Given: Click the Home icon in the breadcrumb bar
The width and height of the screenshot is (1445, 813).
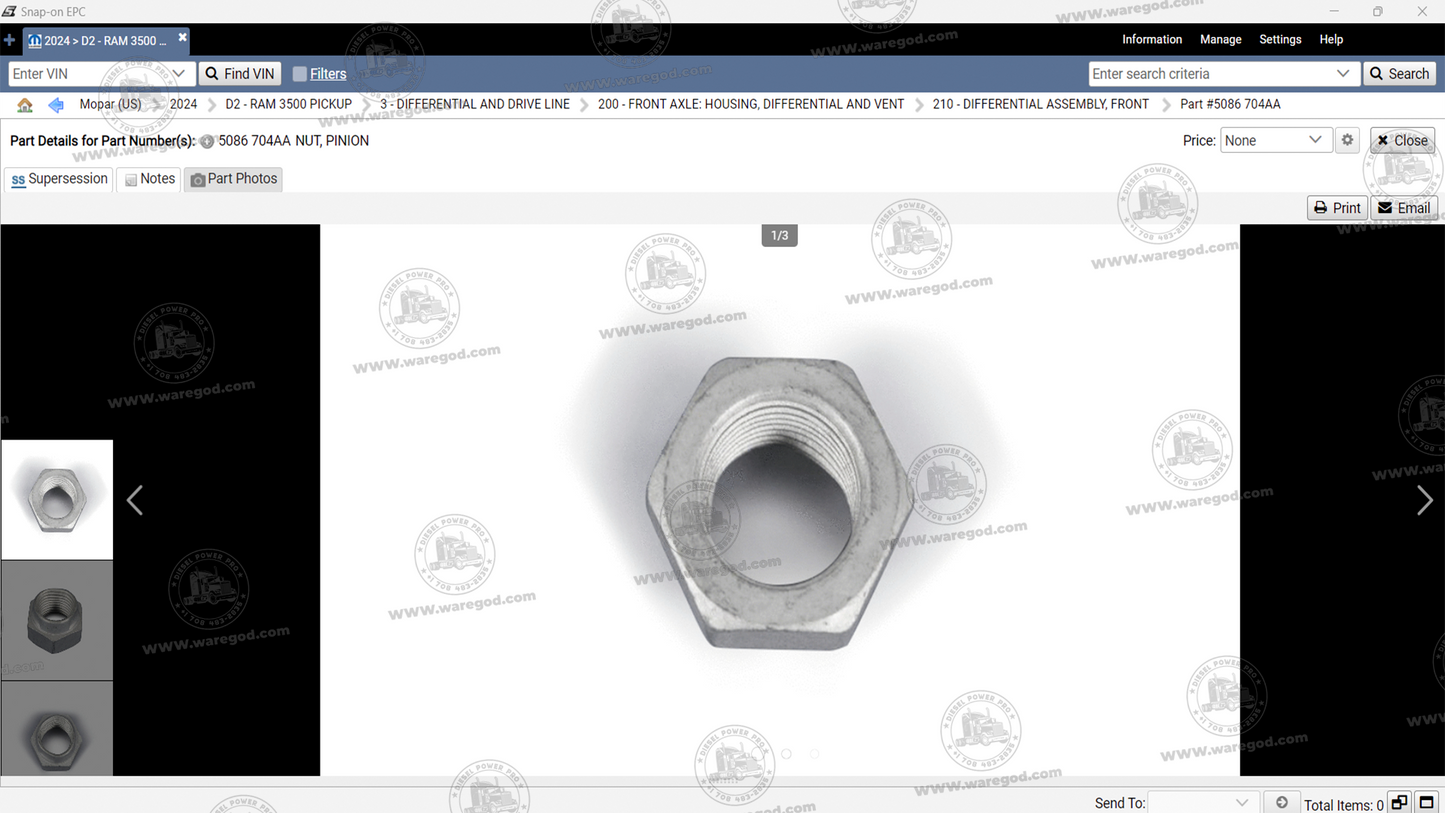Looking at the screenshot, I should 25,104.
